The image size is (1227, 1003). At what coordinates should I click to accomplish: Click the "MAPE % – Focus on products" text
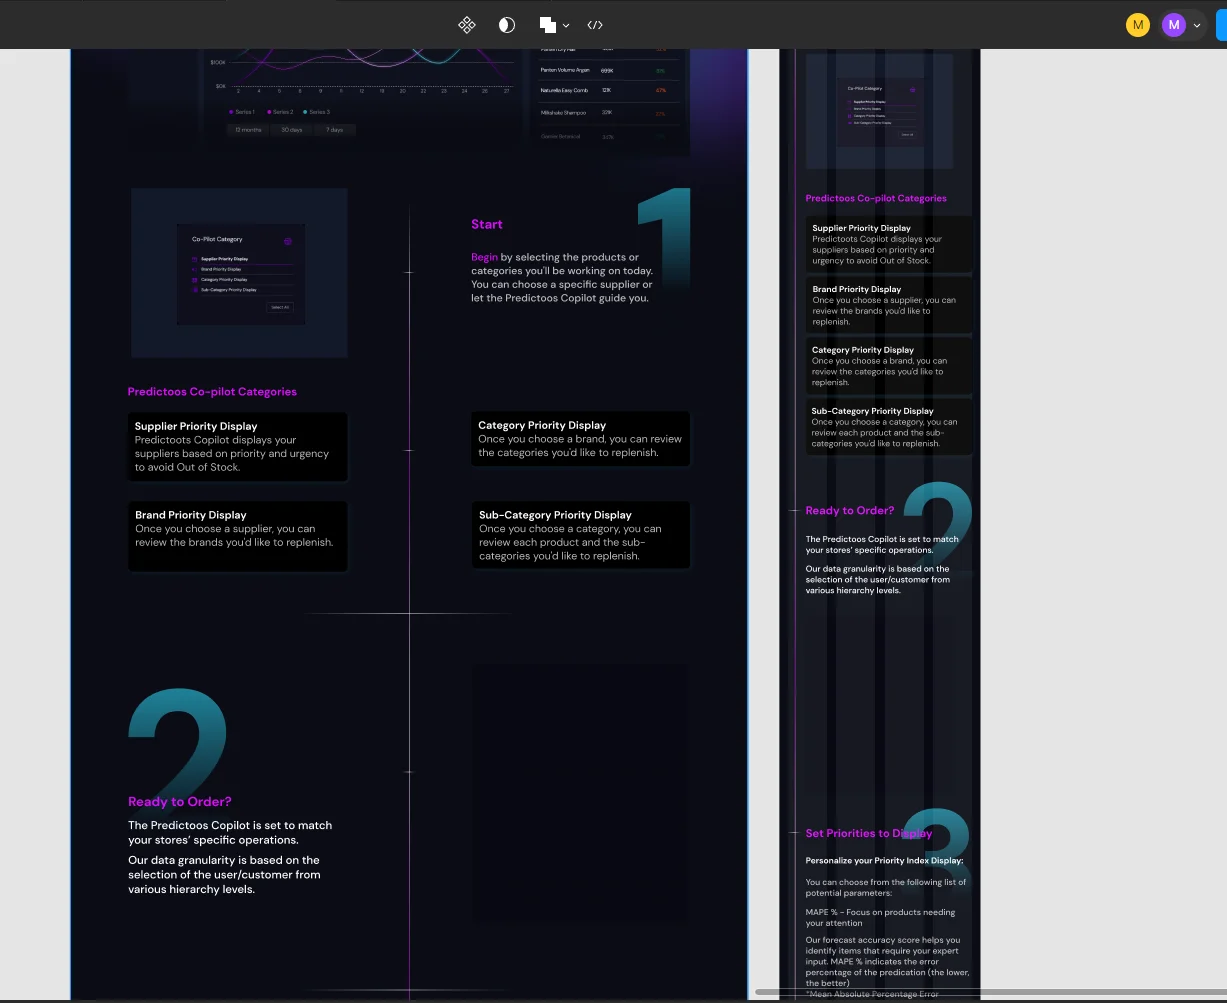pyautogui.click(x=880, y=918)
